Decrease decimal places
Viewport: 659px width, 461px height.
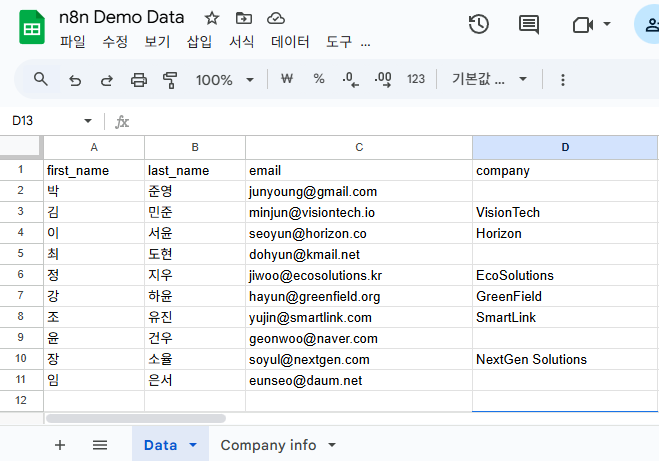pos(351,79)
